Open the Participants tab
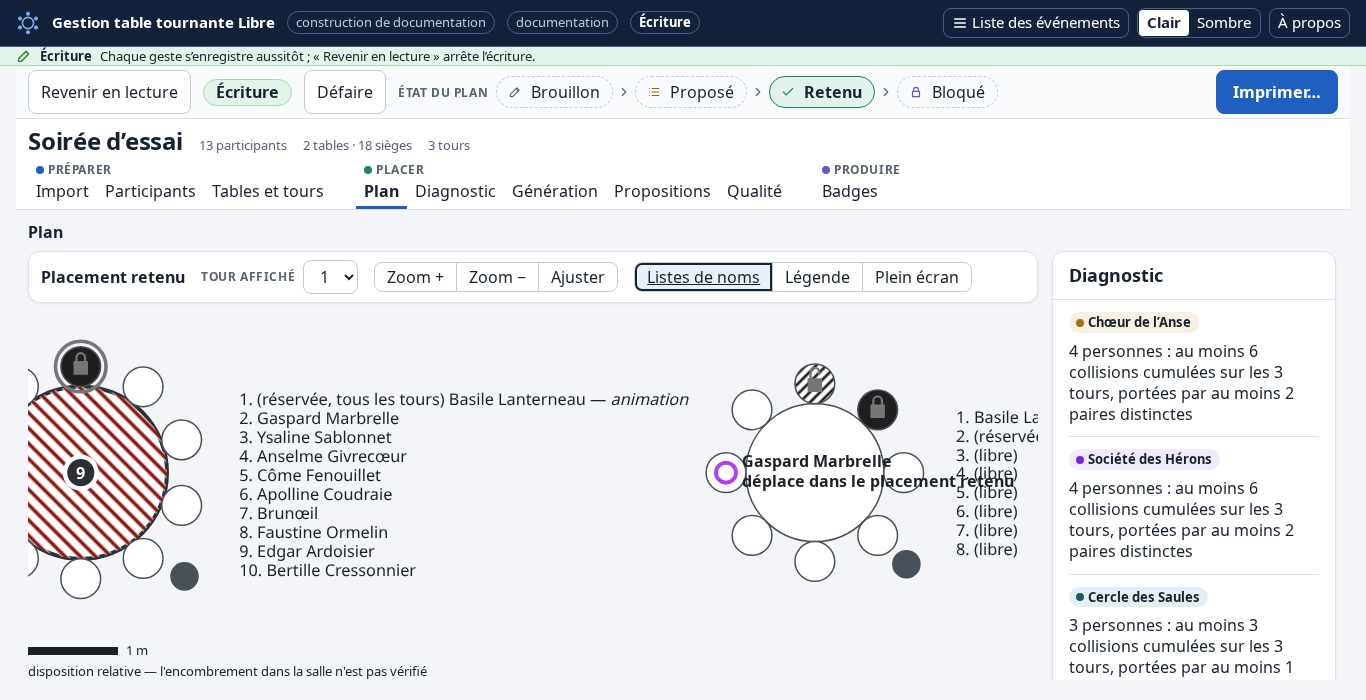This screenshot has width=1366, height=700. pyautogui.click(x=150, y=191)
